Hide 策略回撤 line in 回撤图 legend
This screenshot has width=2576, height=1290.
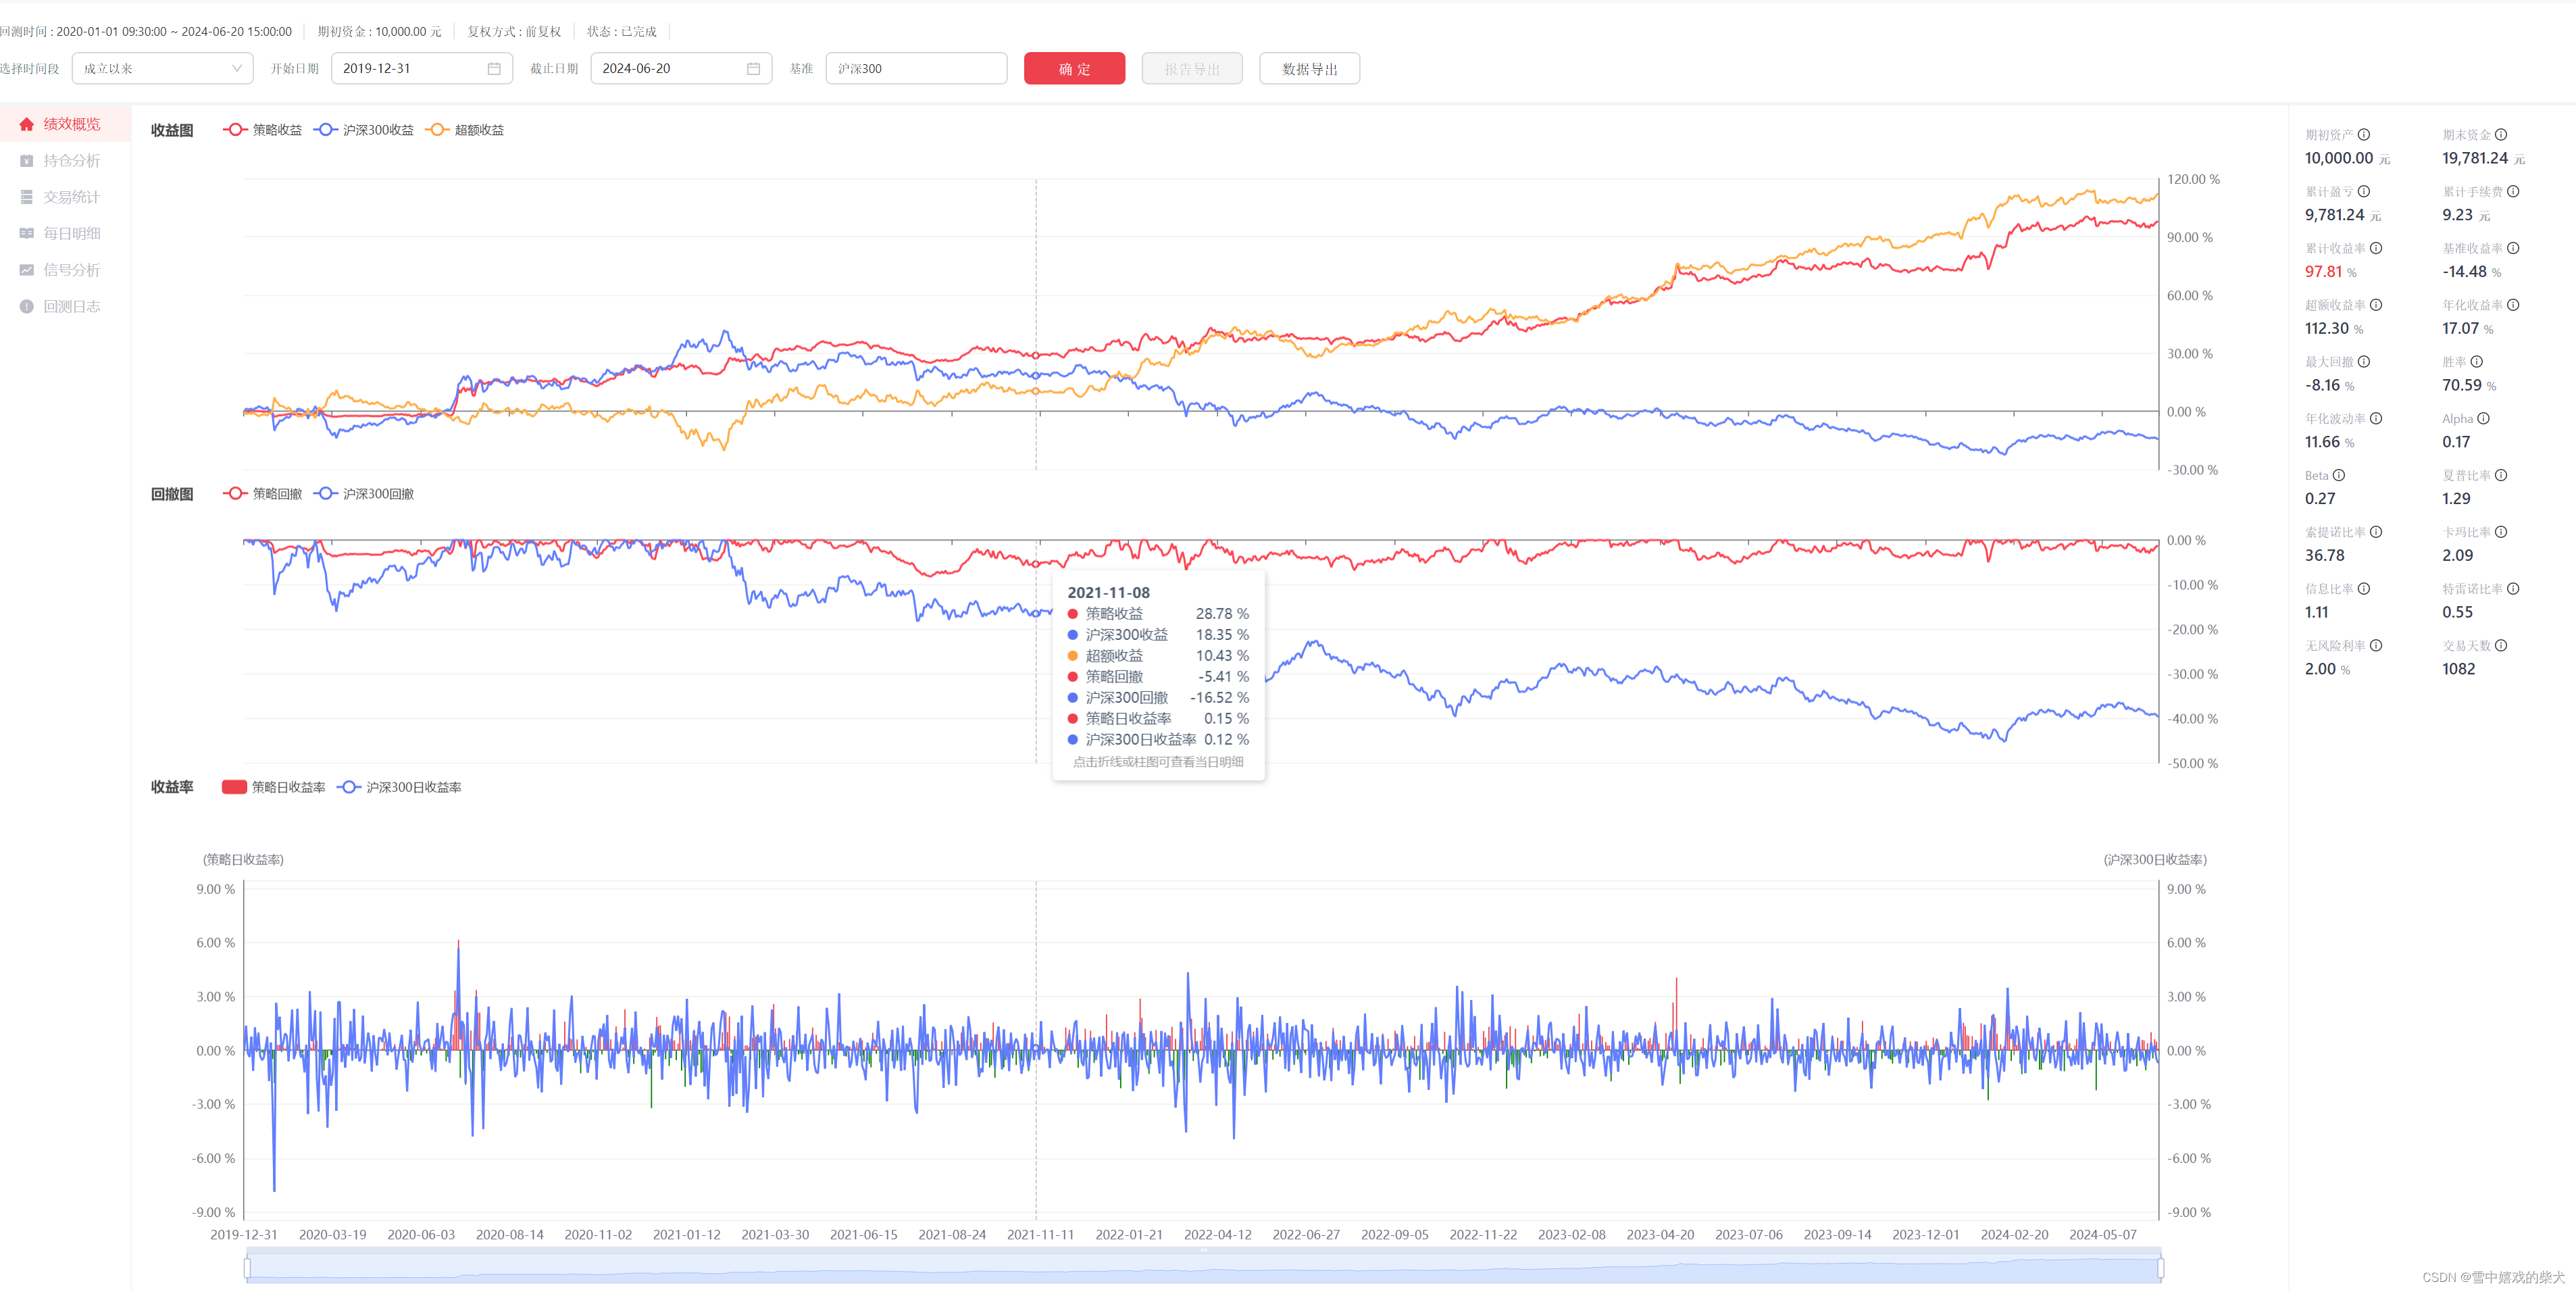(263, 494)
